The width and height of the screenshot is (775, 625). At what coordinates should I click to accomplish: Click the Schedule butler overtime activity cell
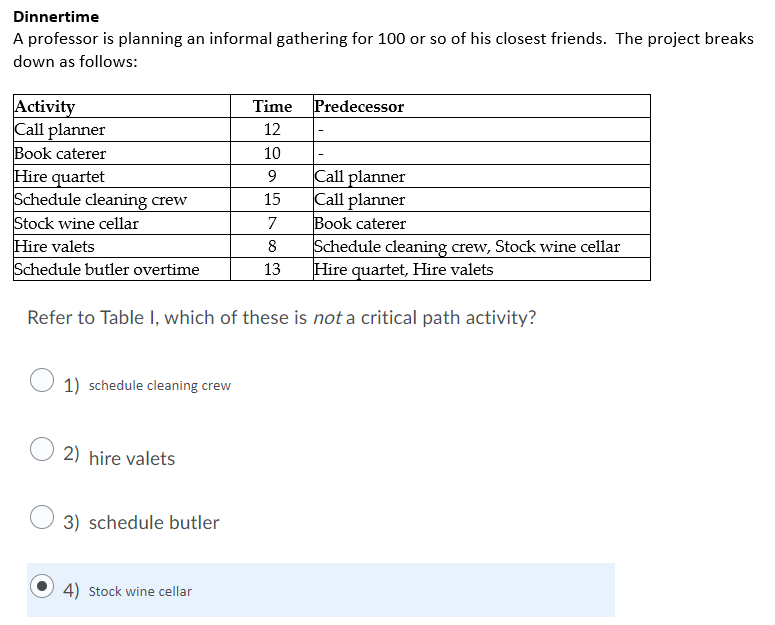(x=122, y=269)
